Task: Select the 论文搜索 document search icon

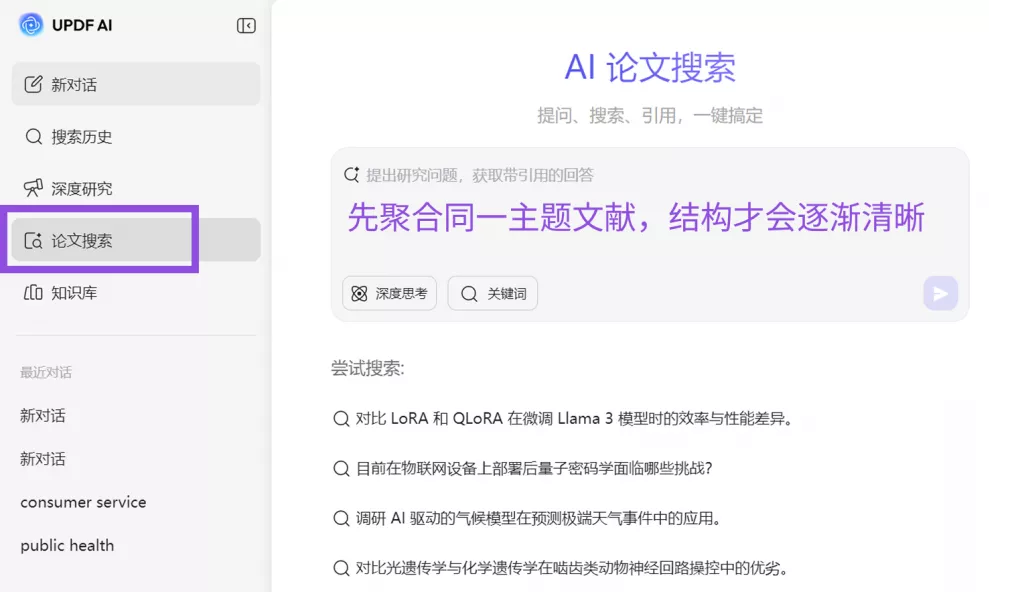Action: (x=33, y=240)
